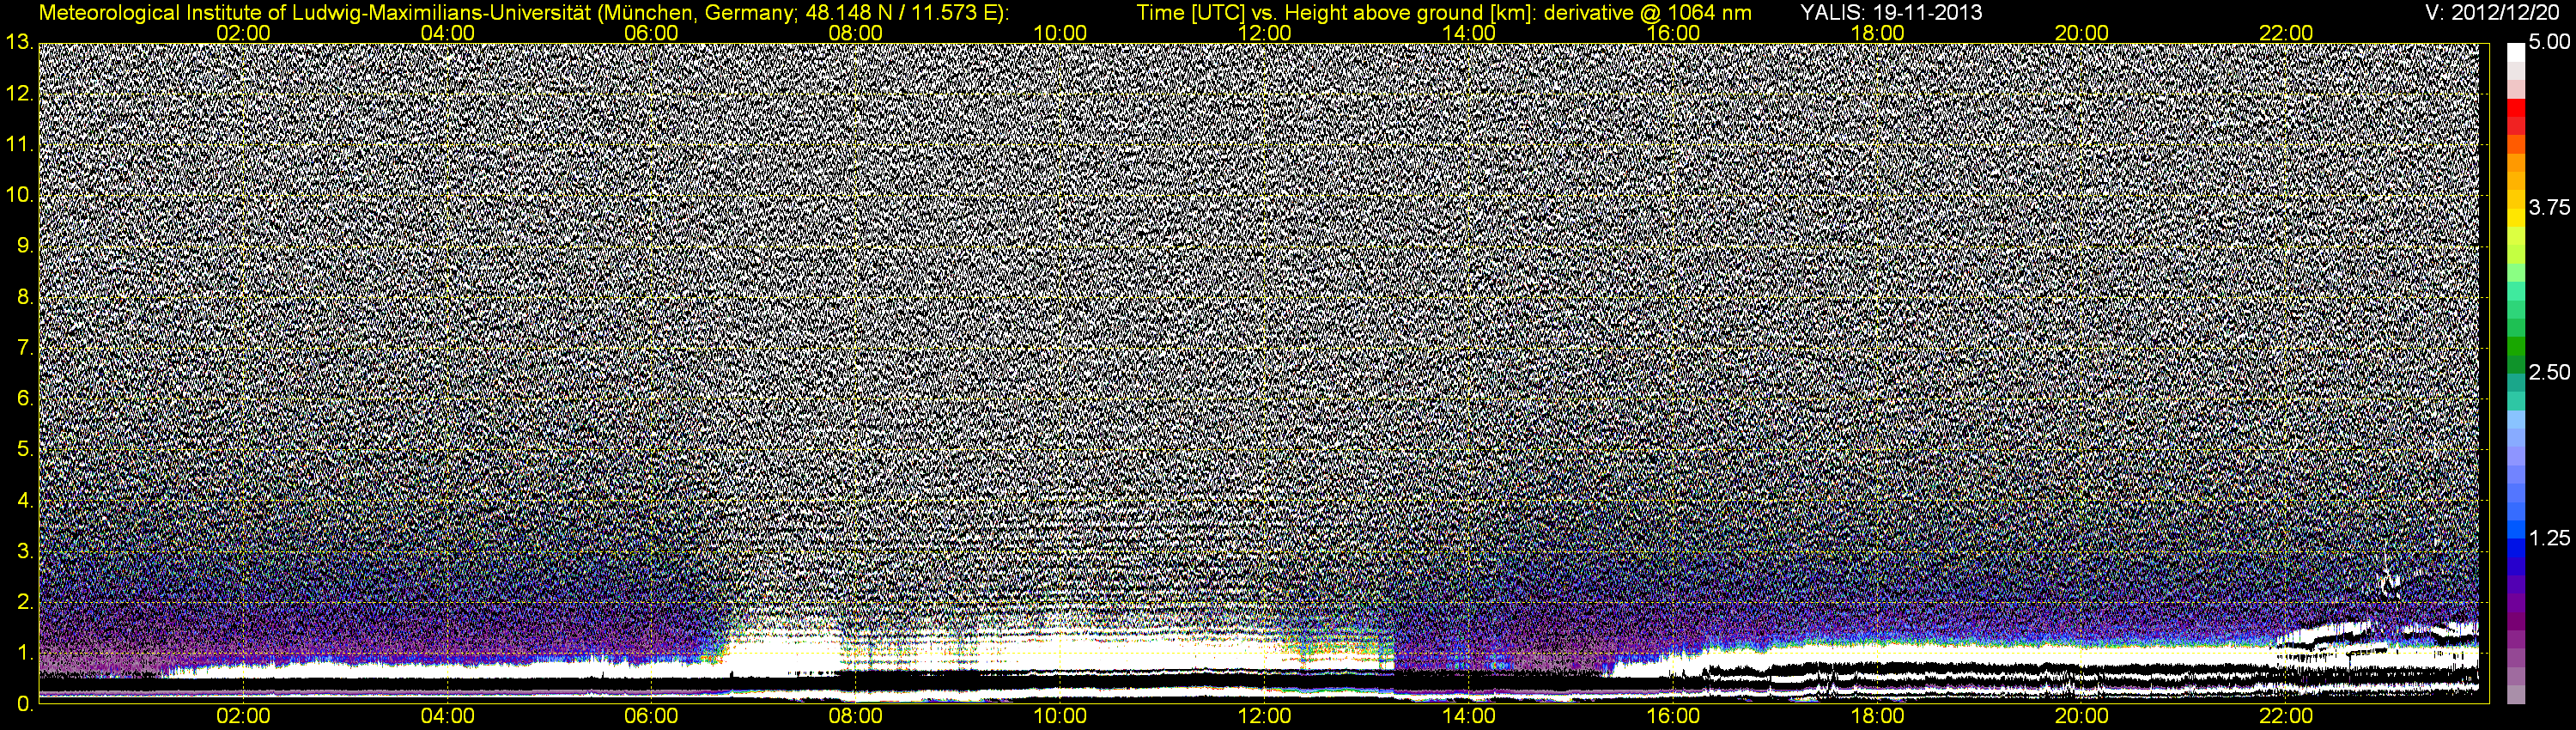The width and height of the screenshot is (2576, 730).
Task: Click the 08:00 label on the bottom time axis
Action: 856,717
